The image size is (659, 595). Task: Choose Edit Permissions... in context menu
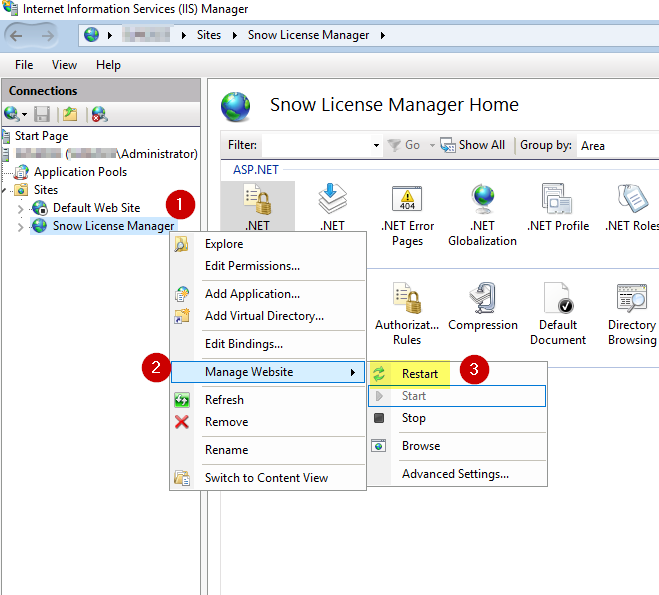pos(268,266)
